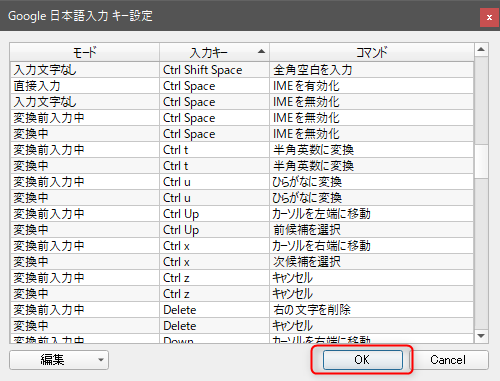Select Delete cell in 変換前入力中 row
Image resolution: width=500 pixels, height=381 pixels.
pyautogui.click(x=214, y=310)
